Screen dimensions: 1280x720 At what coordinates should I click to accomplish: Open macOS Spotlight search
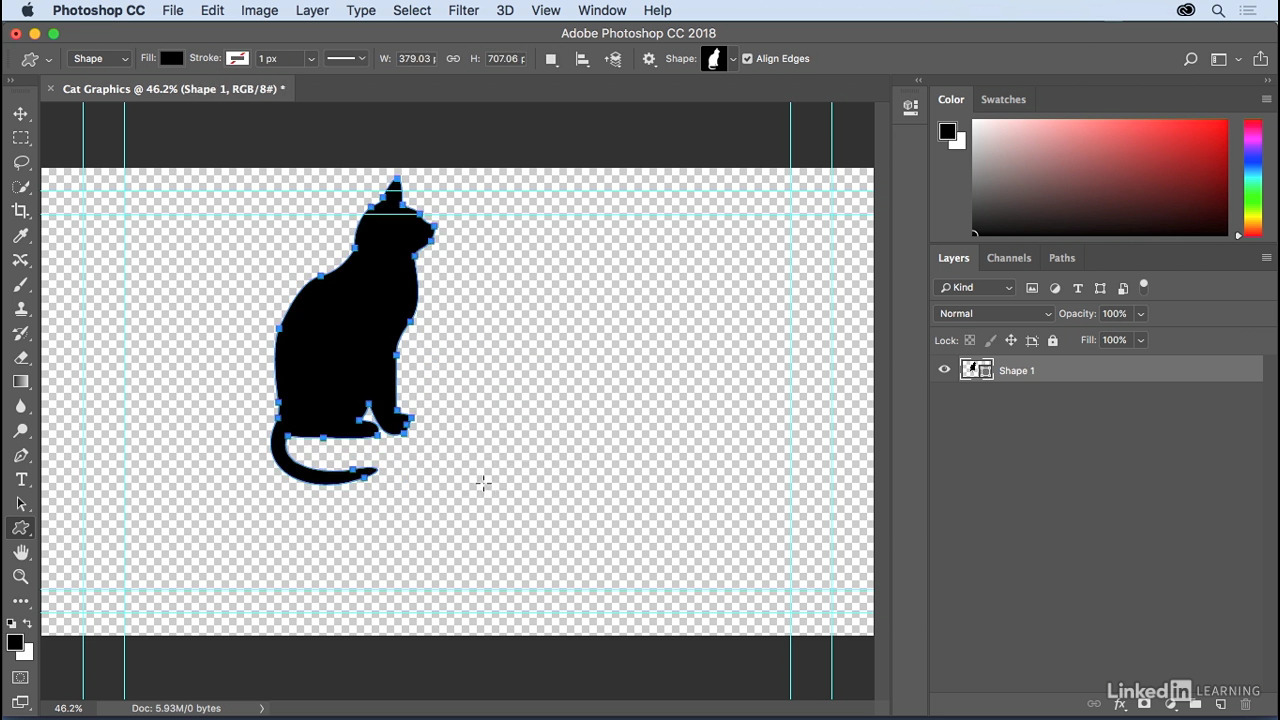click(1218, 10)
